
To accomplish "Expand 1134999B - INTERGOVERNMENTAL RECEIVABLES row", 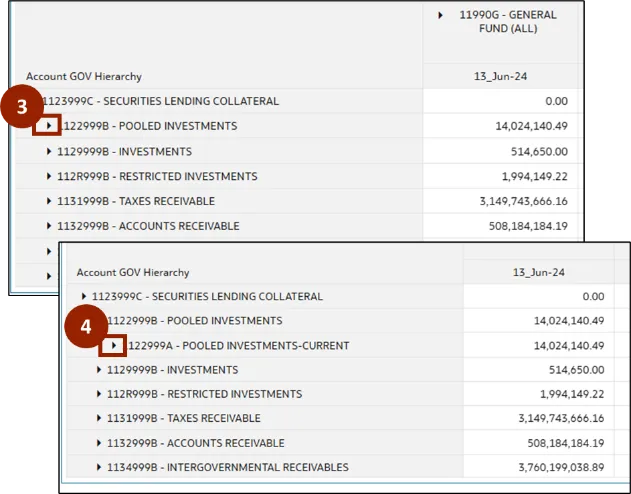I will click(99, 467).
